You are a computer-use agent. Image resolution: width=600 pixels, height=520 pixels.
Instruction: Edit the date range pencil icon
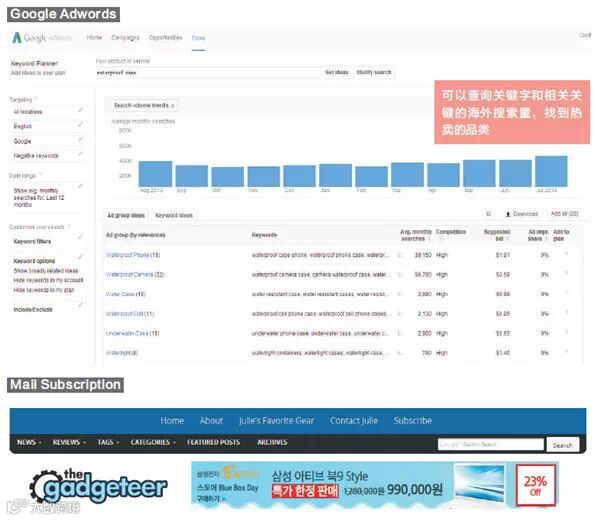pos(80,186)
